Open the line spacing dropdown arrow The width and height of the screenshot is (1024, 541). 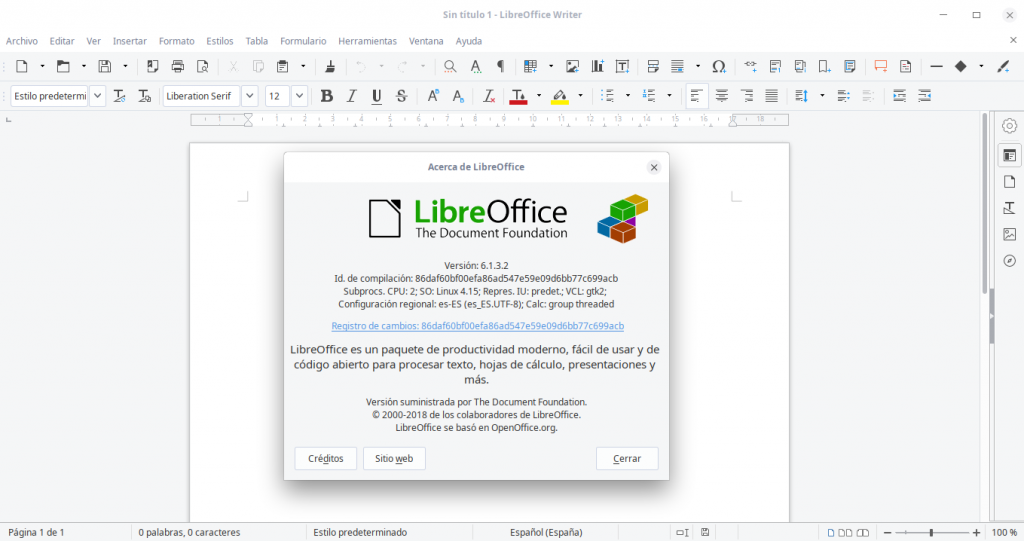tap(822, 96)
